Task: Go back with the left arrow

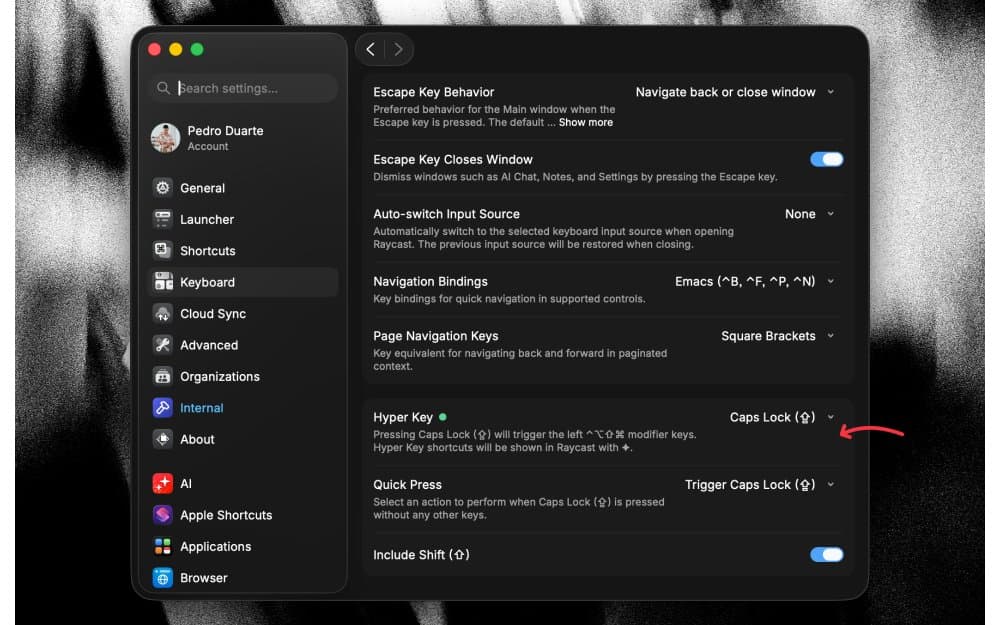Action: pyautogui.click(x=371, y=49)
